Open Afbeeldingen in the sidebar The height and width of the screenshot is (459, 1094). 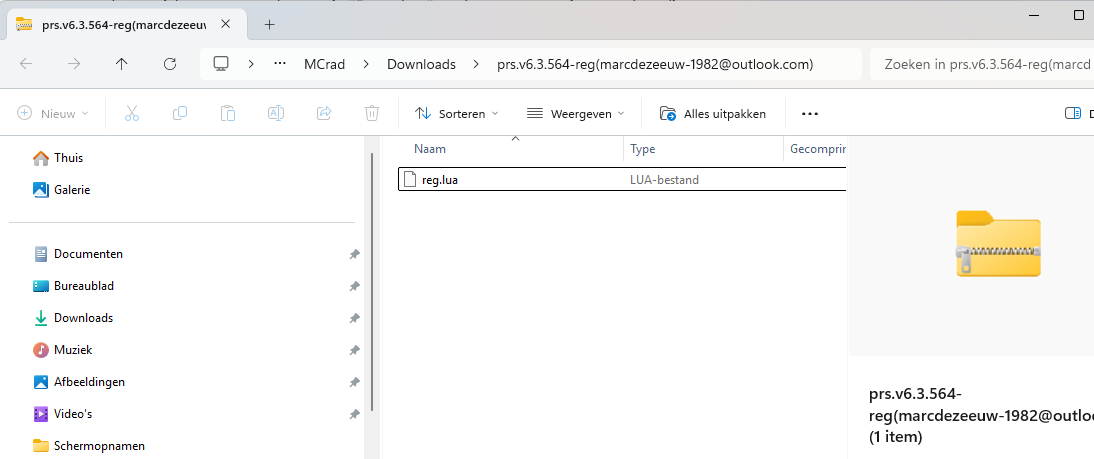click(x=89, y=382)
